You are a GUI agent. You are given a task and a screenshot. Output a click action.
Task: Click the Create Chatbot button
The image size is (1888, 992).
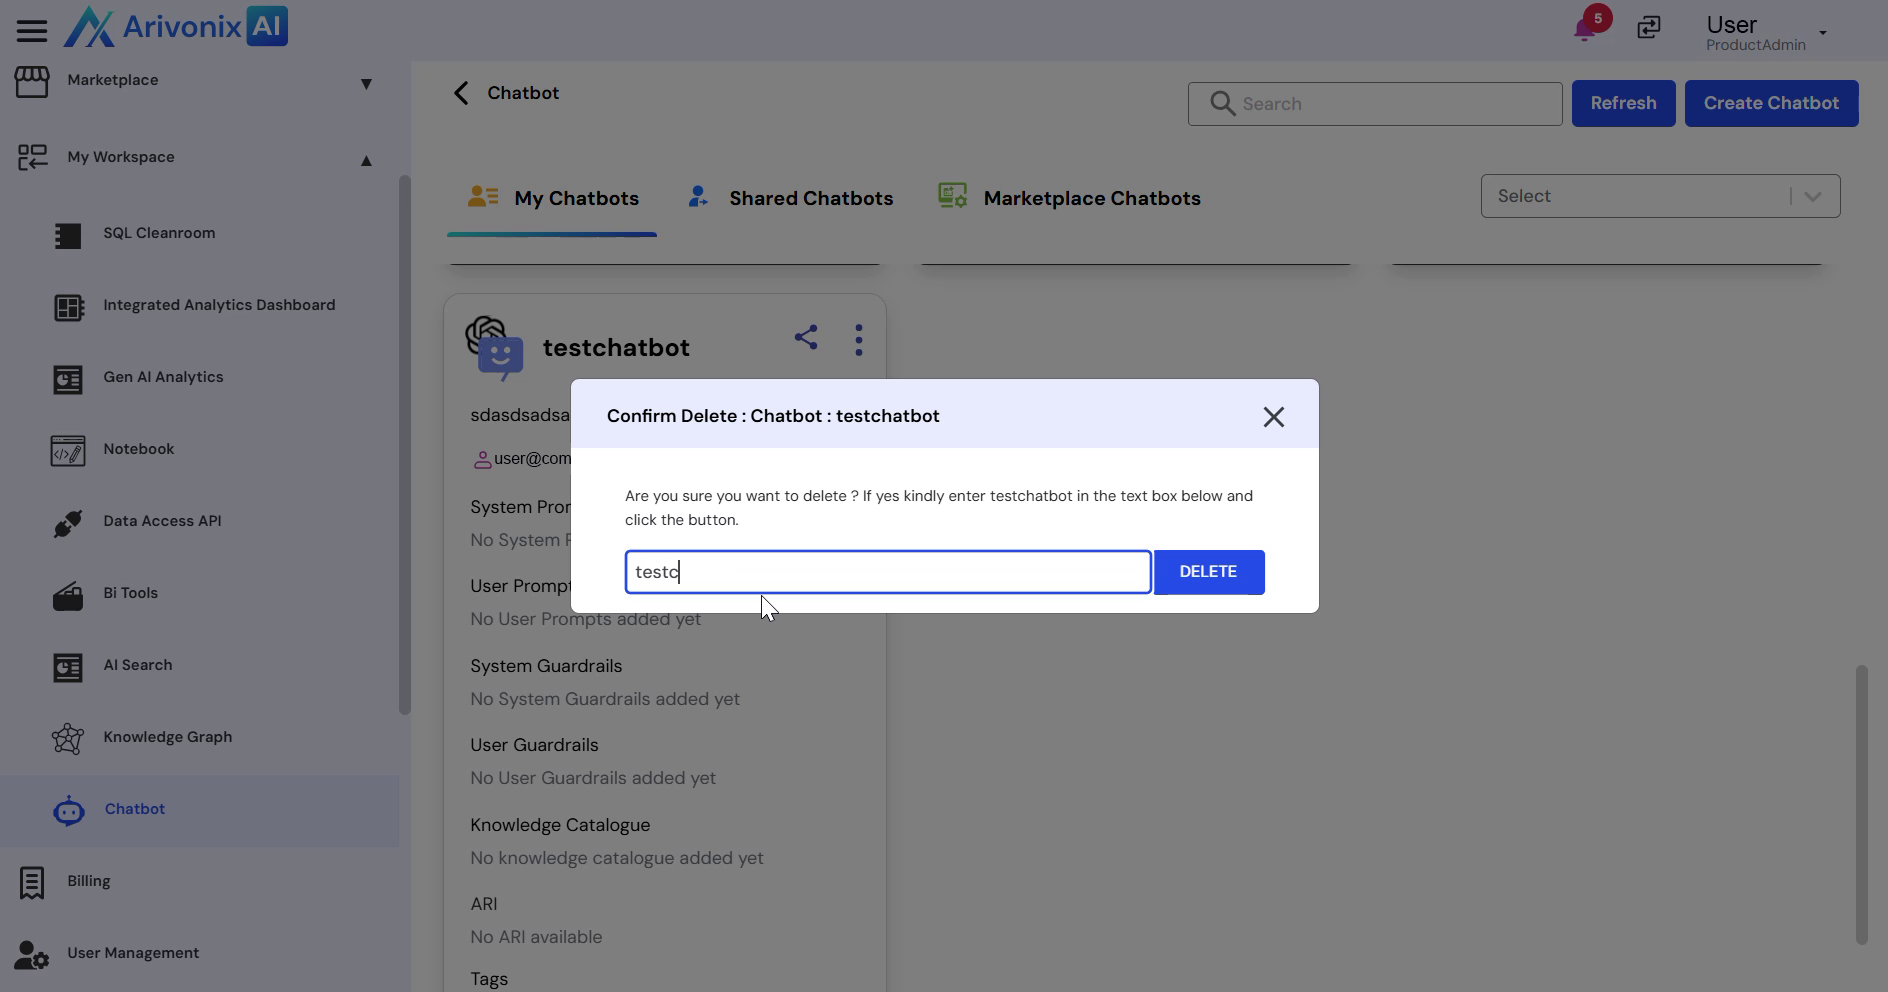pos(1771,103)
